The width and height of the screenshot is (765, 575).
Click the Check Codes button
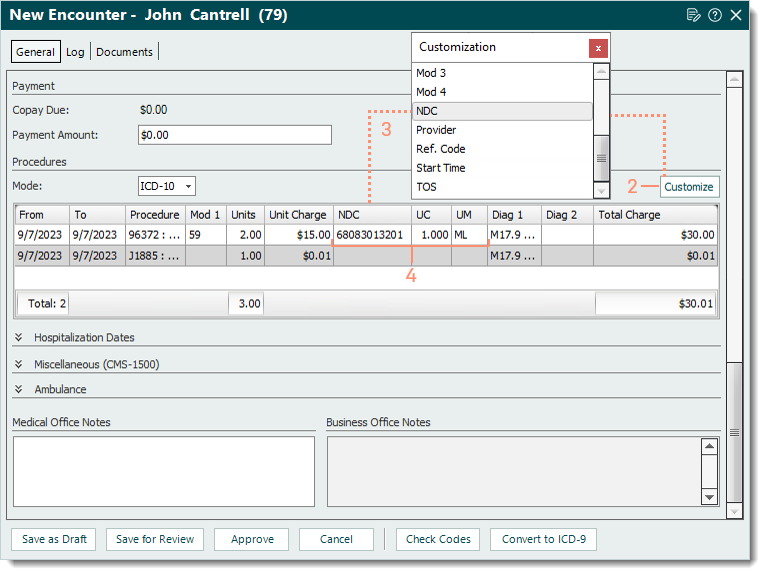point(438,539)
